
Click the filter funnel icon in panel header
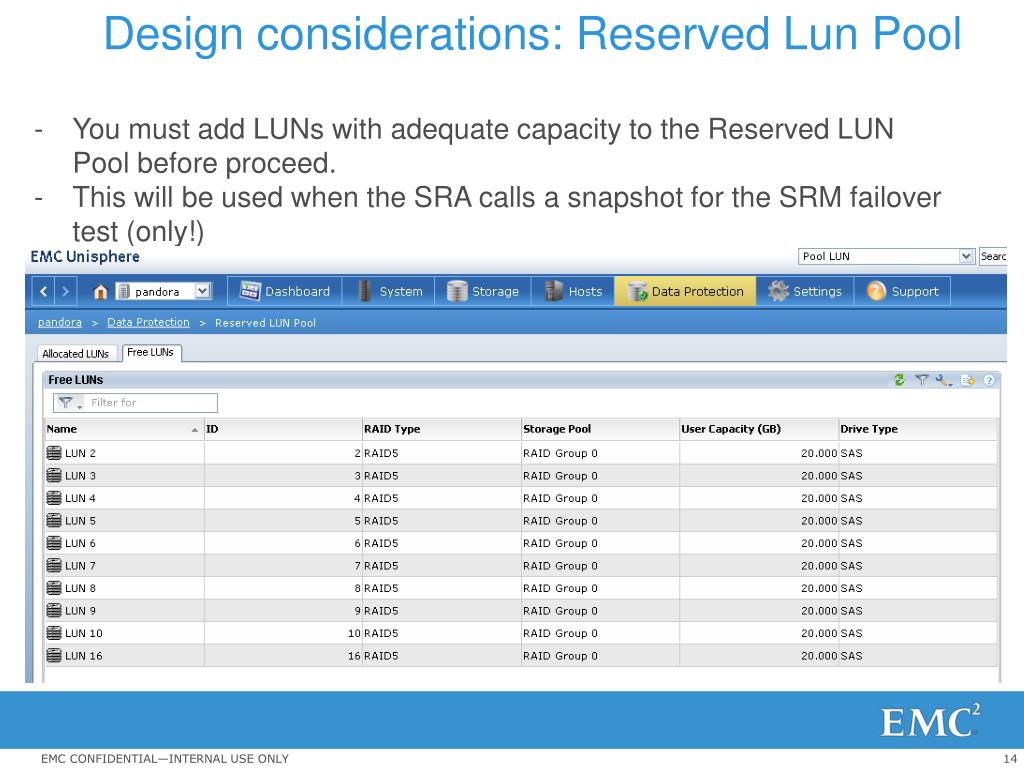(x=921, y=379)
